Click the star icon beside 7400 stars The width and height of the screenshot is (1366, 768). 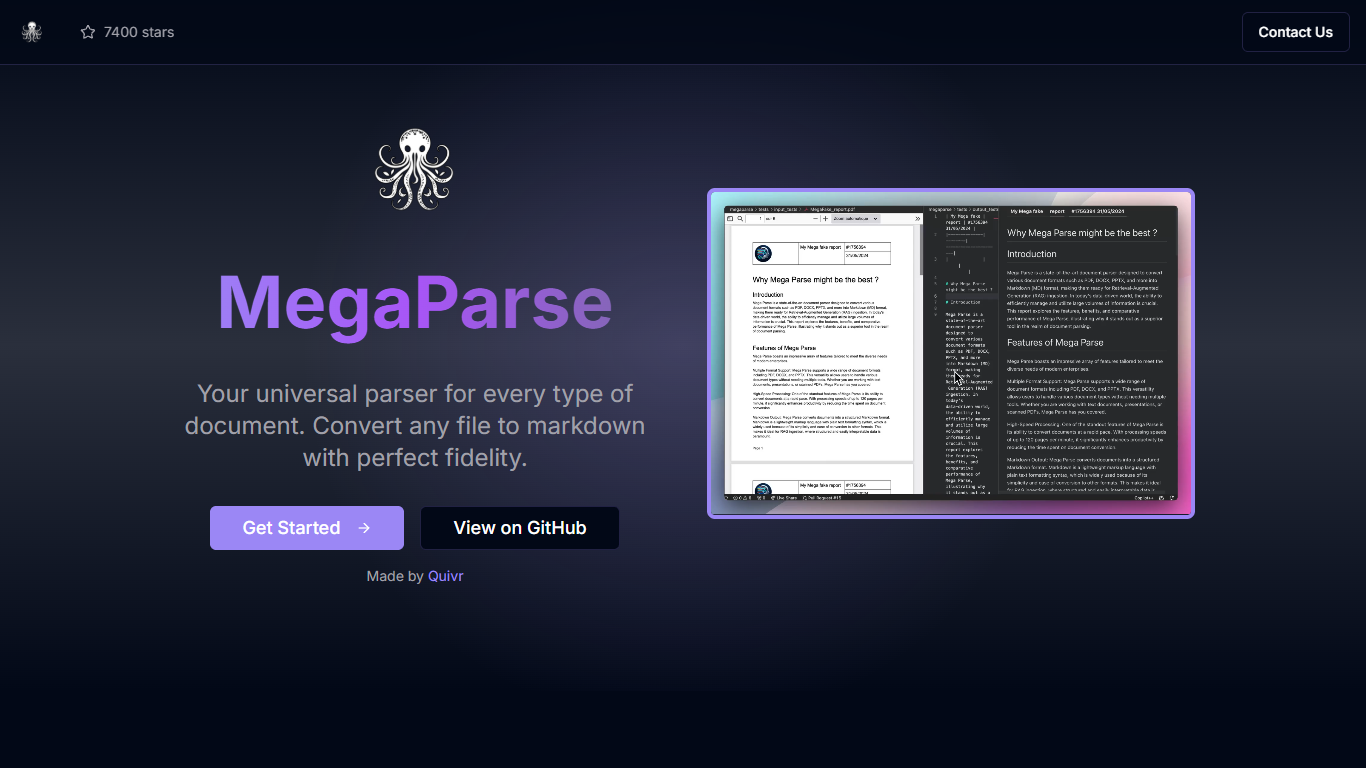pos(88,32)
